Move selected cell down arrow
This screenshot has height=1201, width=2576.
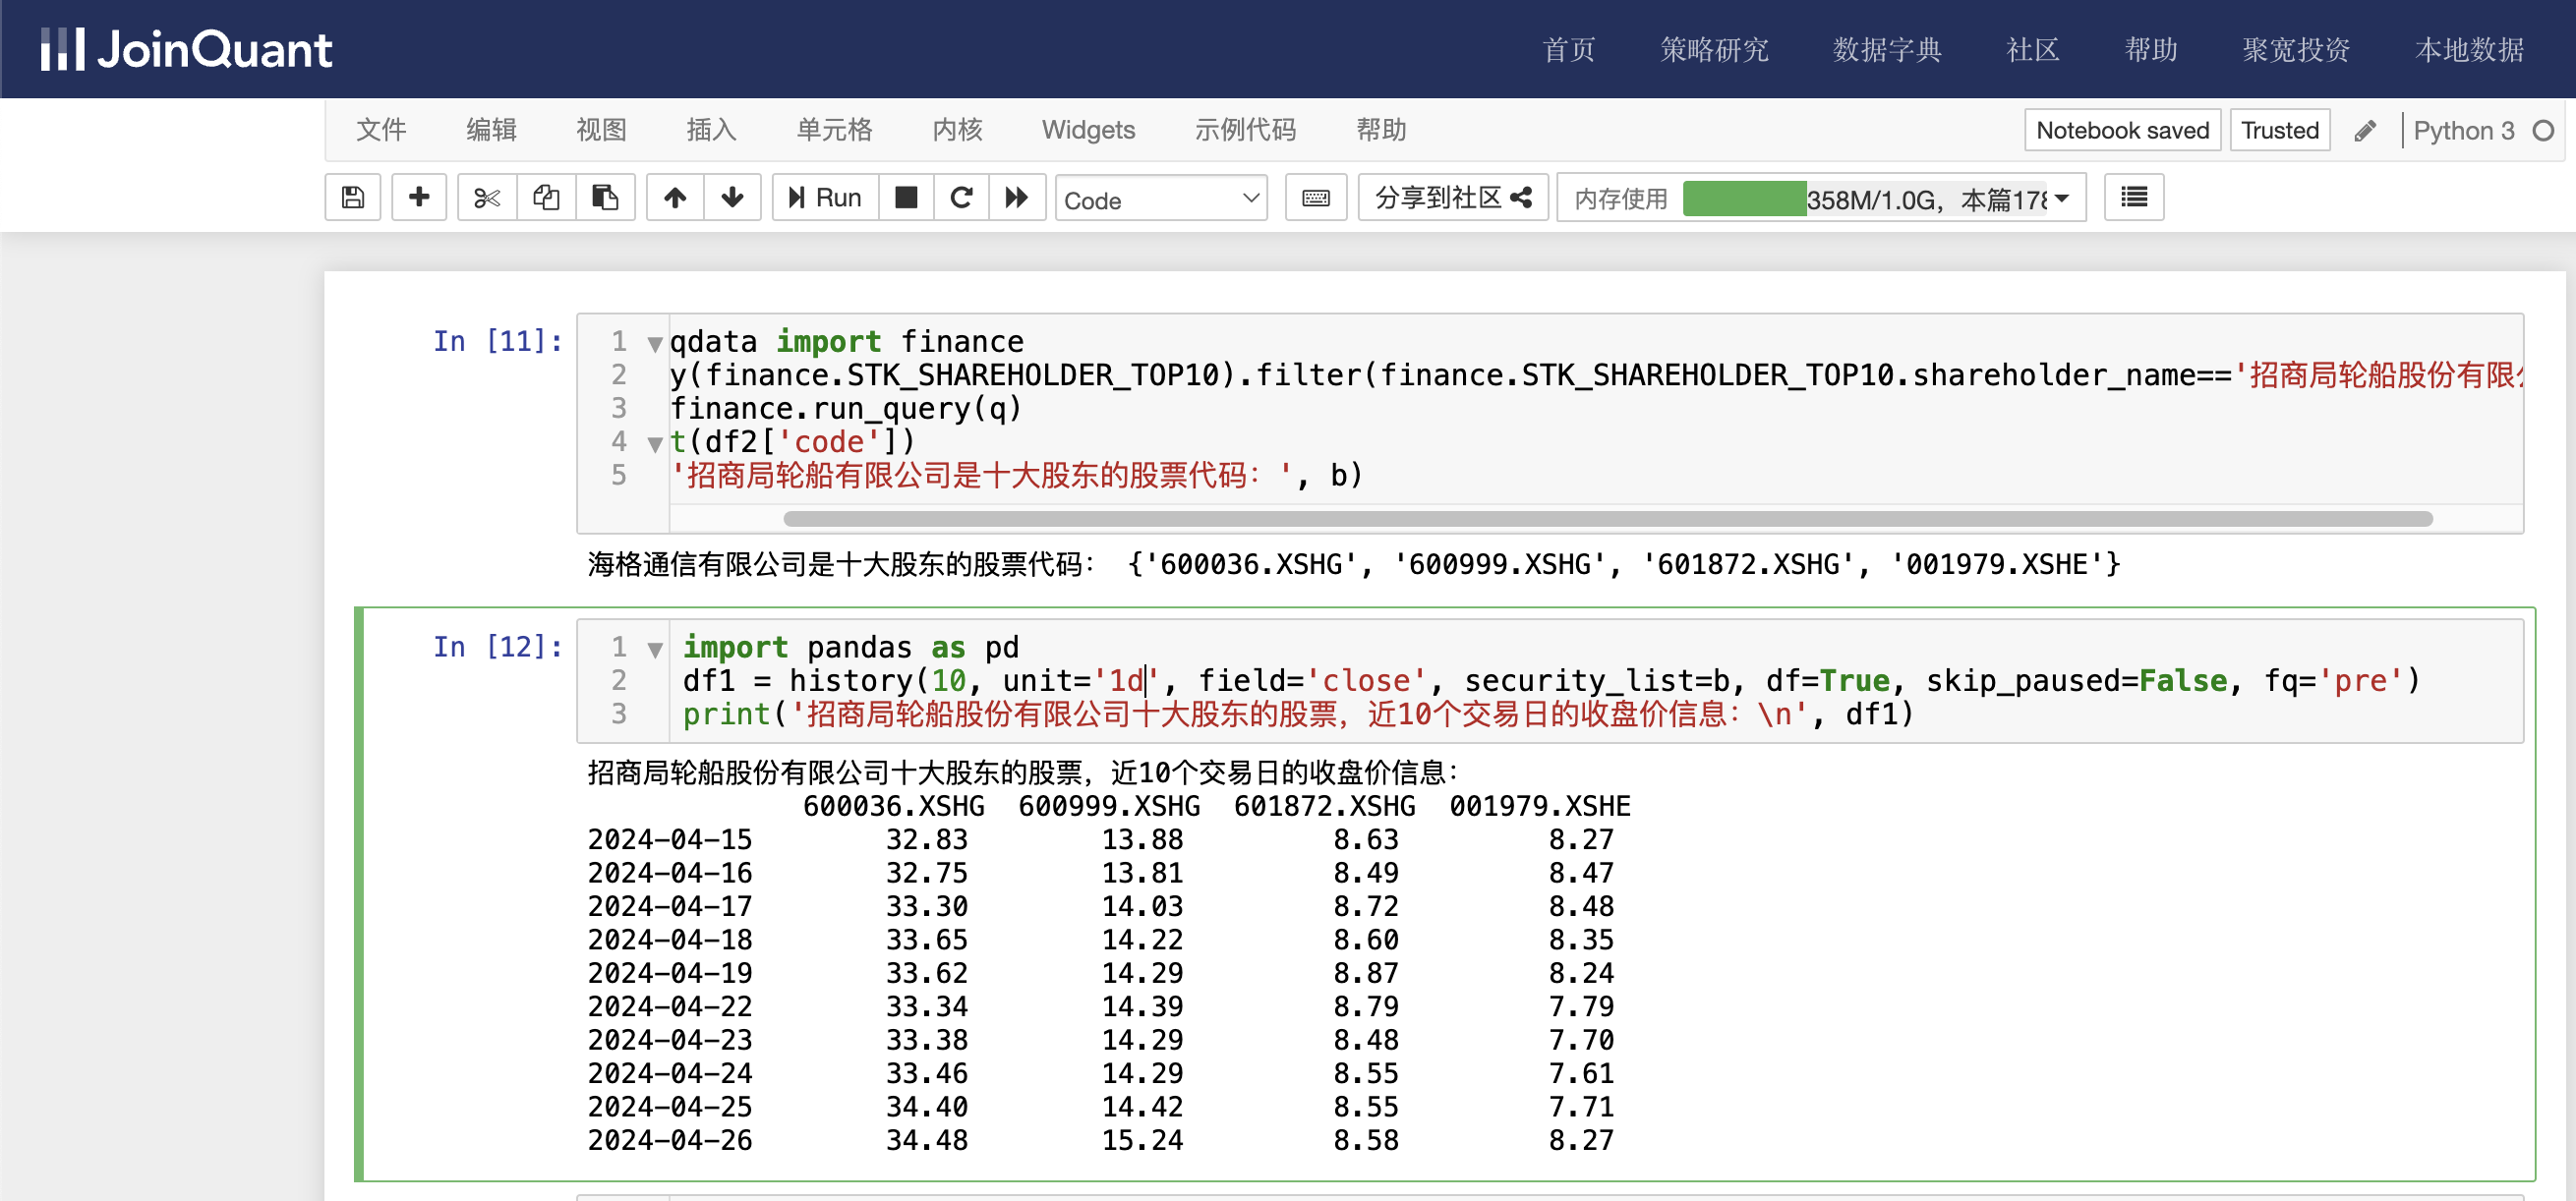point(732,198)
